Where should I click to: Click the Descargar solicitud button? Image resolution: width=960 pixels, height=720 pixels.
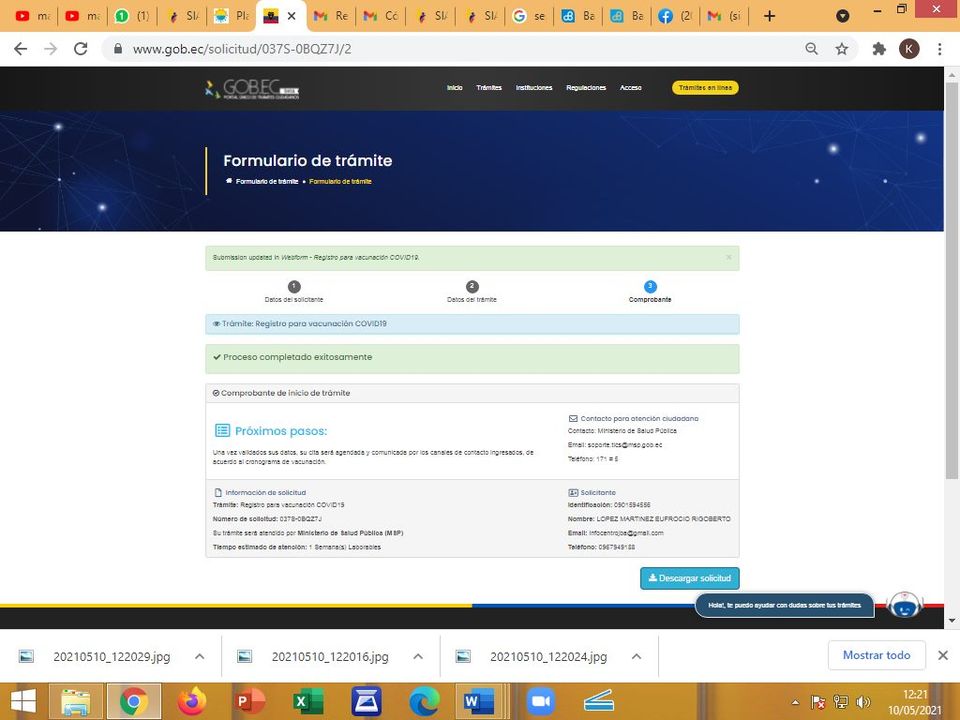tap(690, 578)
